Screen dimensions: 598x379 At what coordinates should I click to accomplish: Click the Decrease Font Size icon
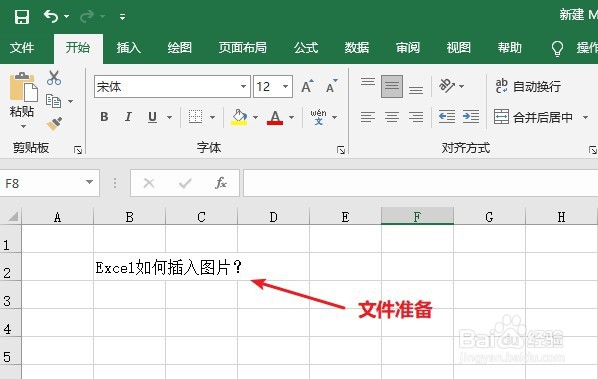coord(332,87)
